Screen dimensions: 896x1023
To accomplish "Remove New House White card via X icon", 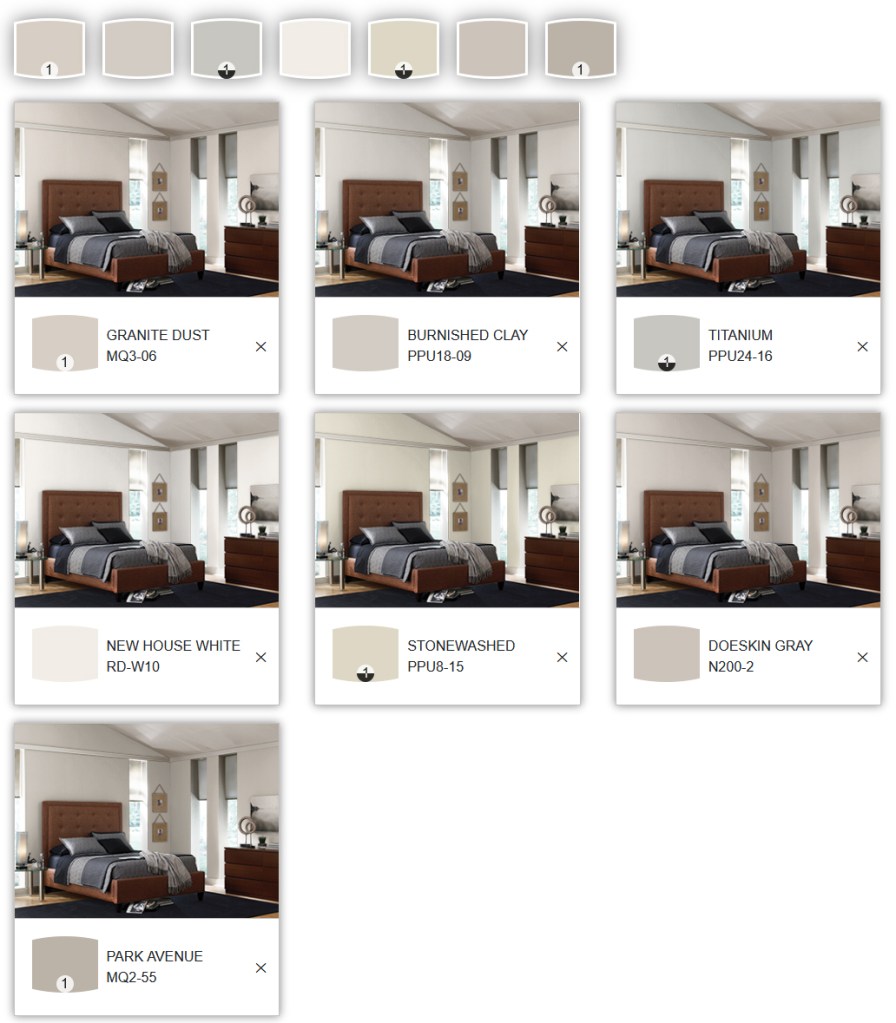I will coord(261,657).
